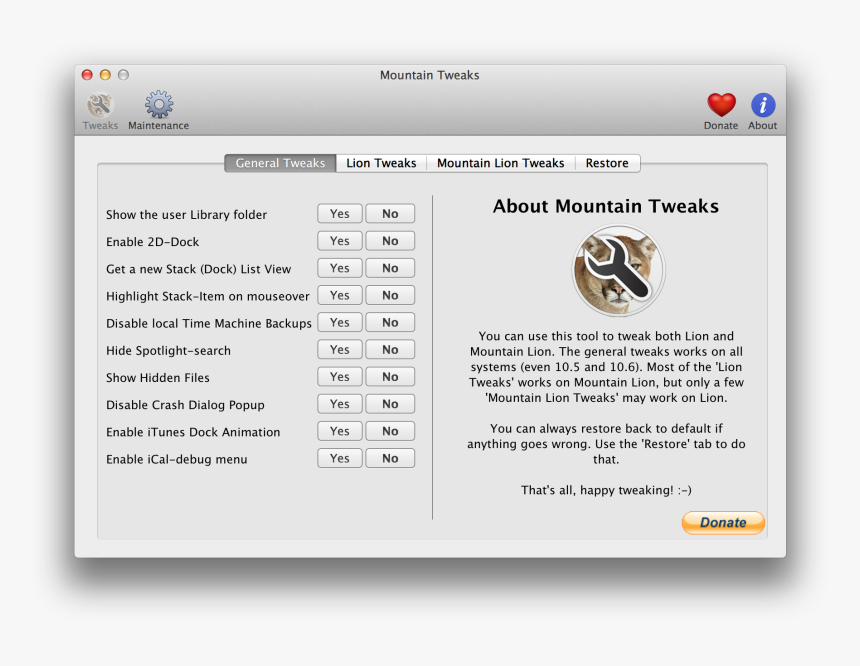
Task: Enable iTunes Dock Animation
Action: point(339,430)
